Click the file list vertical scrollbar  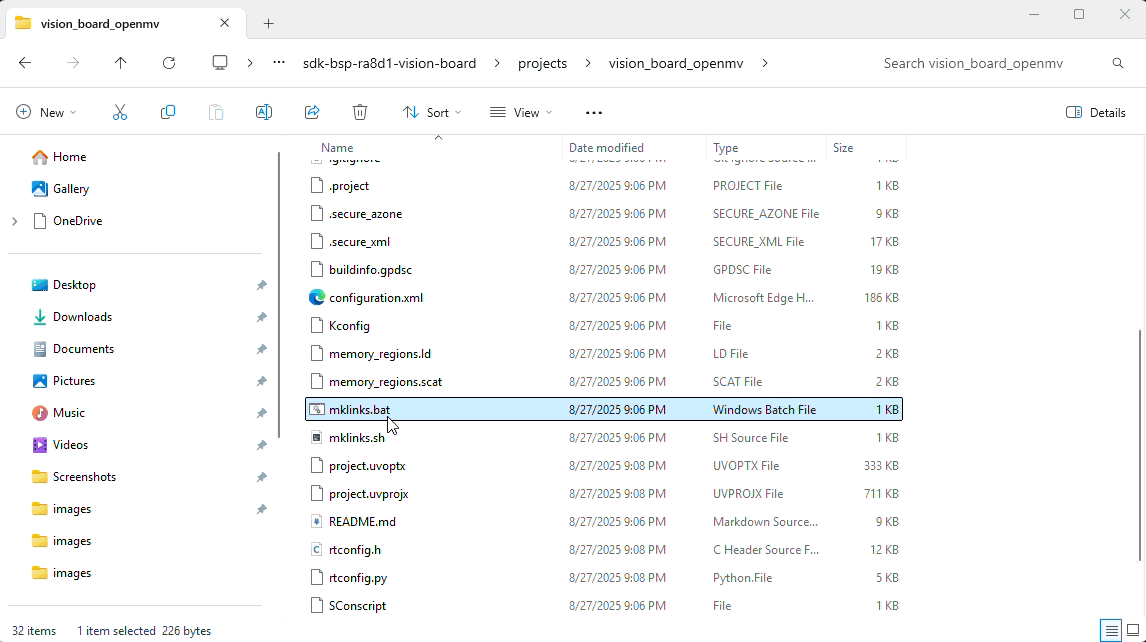click(1139, 445)
